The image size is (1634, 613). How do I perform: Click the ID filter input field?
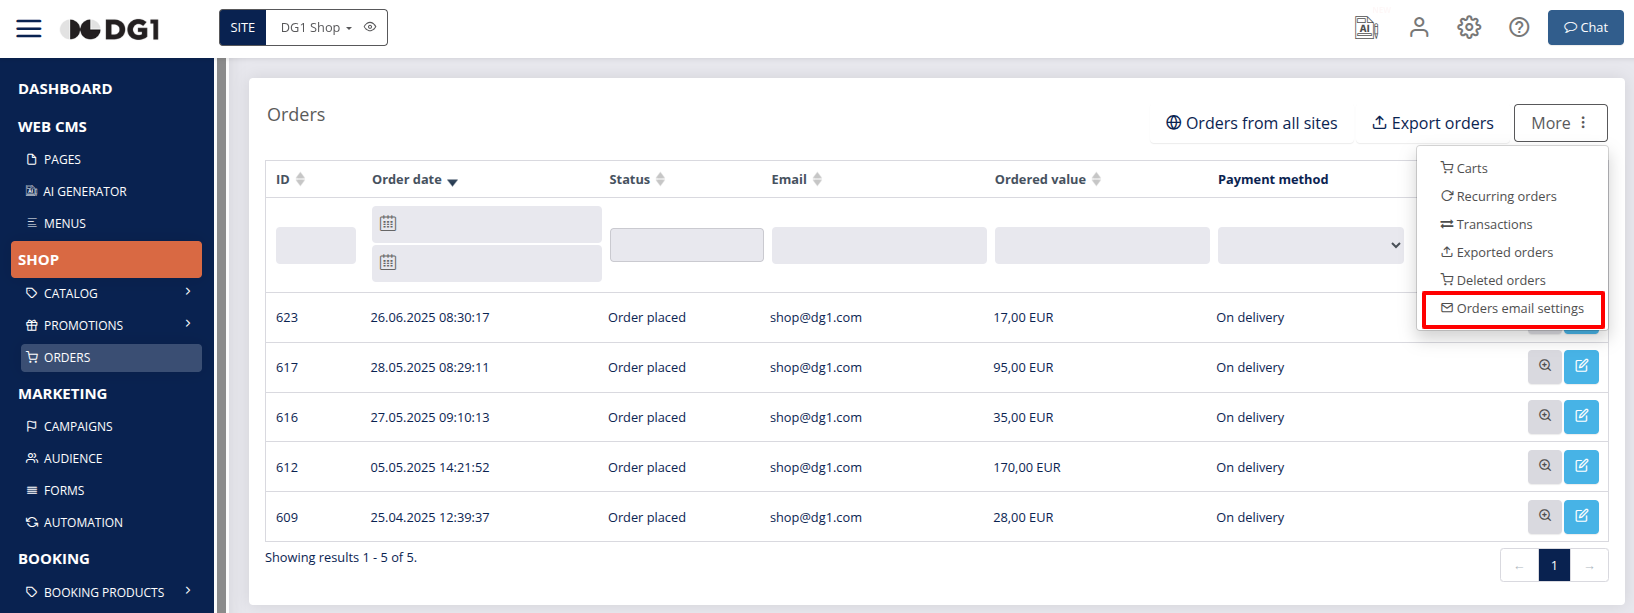(x=316, y=245)
